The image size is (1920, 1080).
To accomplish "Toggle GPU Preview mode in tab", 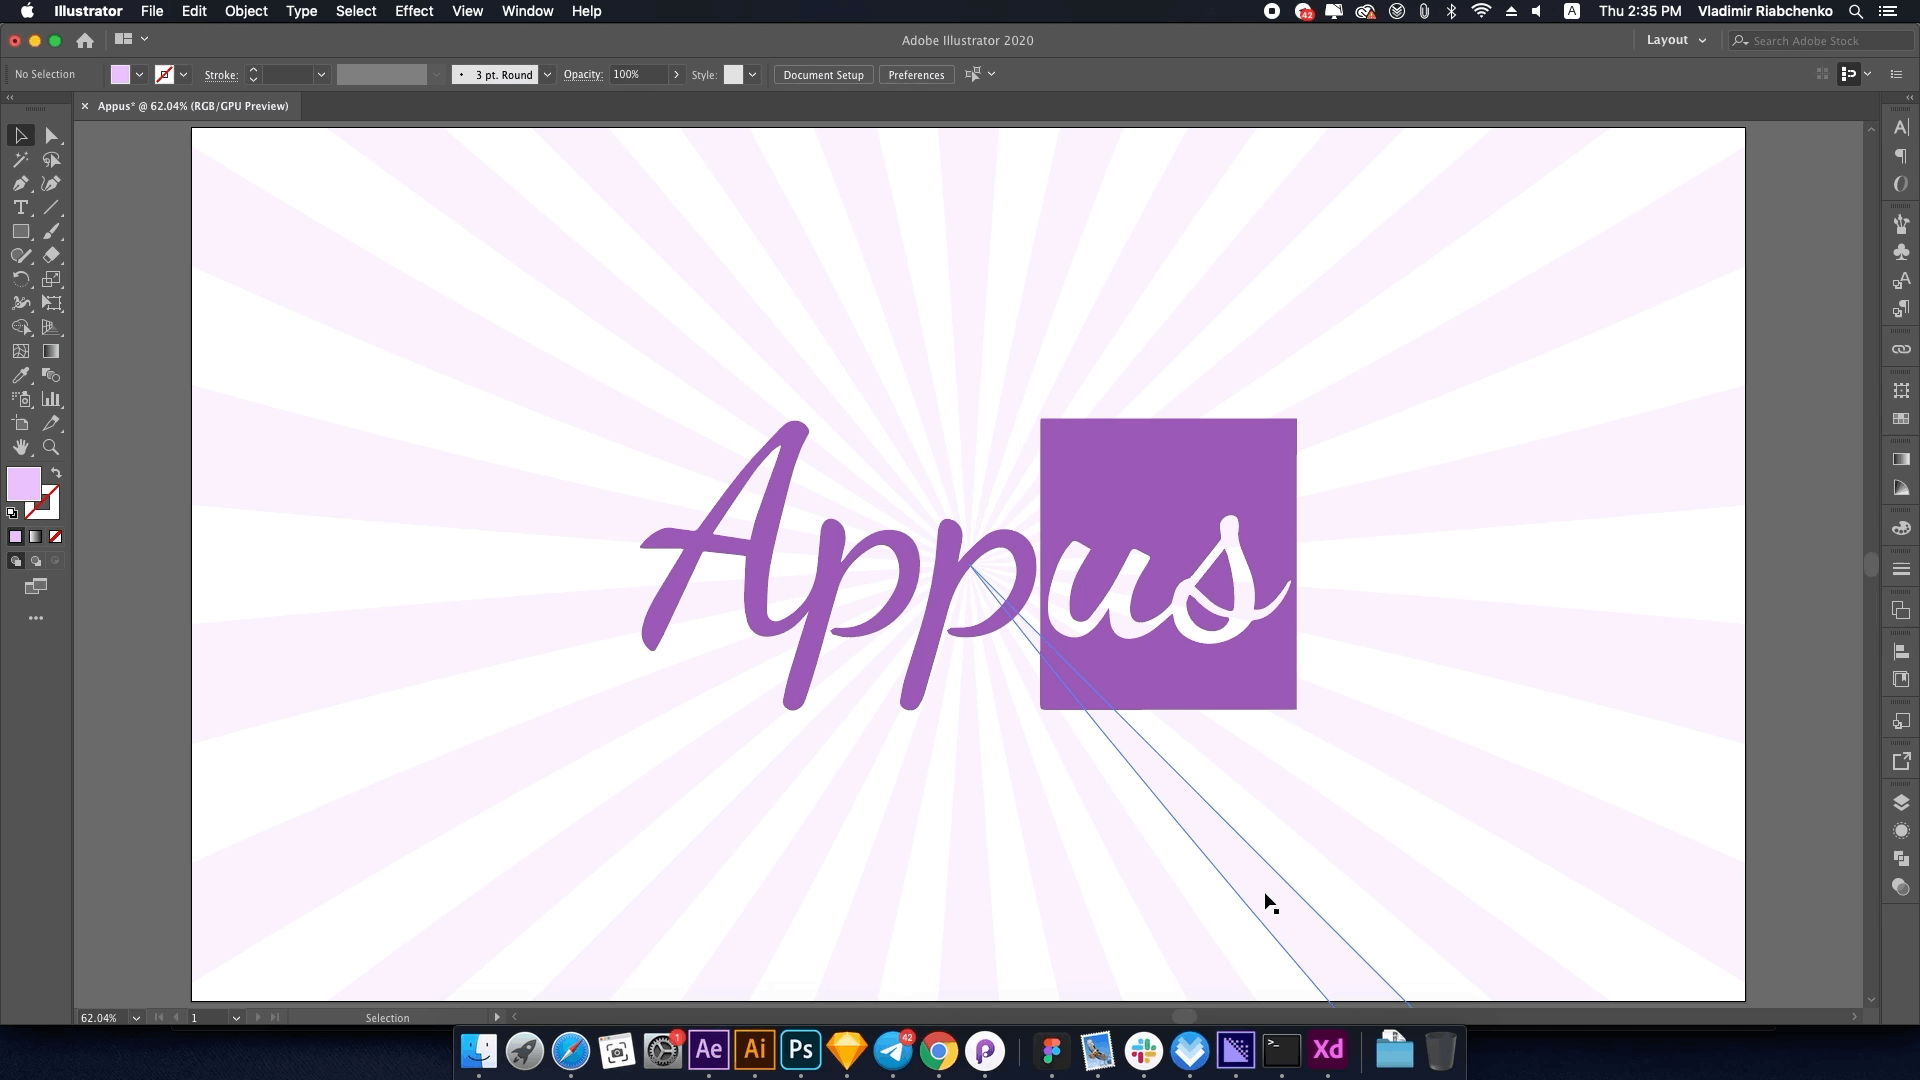I will pos(195,104).
